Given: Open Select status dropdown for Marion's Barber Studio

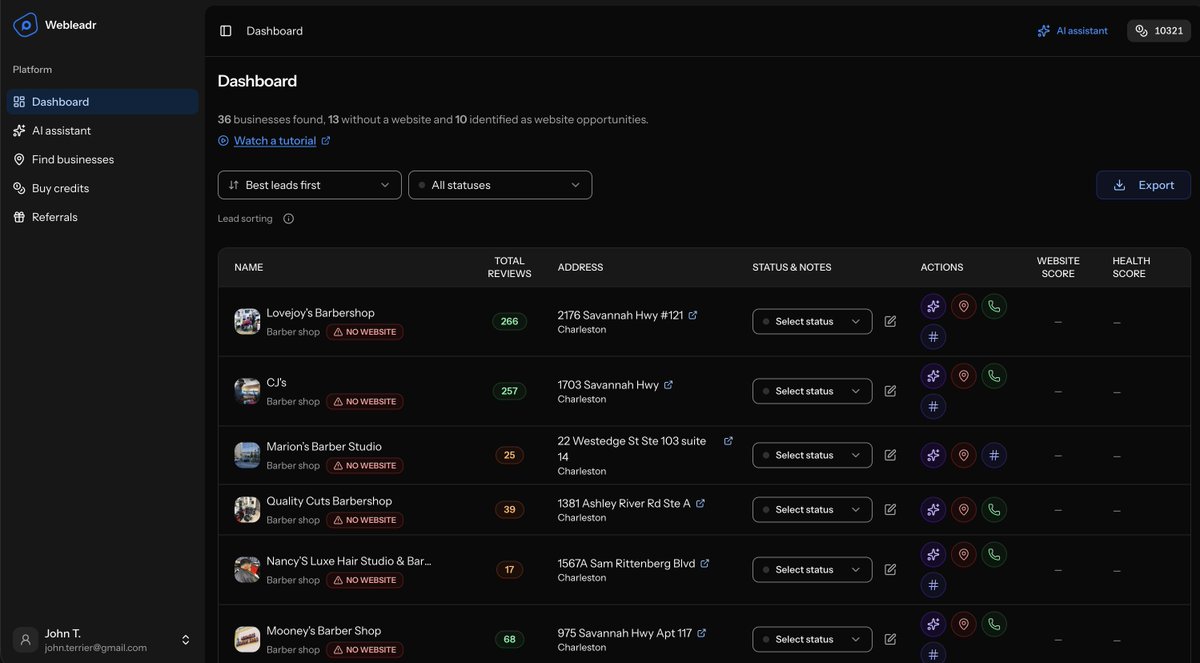Looking at the screenshot, I should coord(812,456).
